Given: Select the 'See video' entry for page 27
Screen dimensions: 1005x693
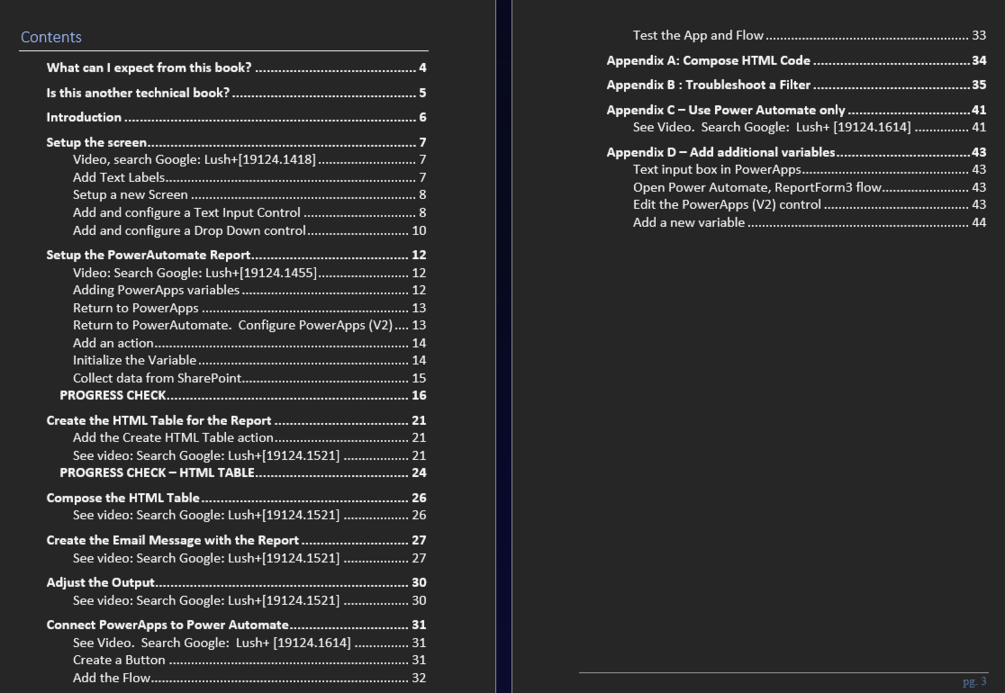Looking at the screenshot, I should pos(249,558).
